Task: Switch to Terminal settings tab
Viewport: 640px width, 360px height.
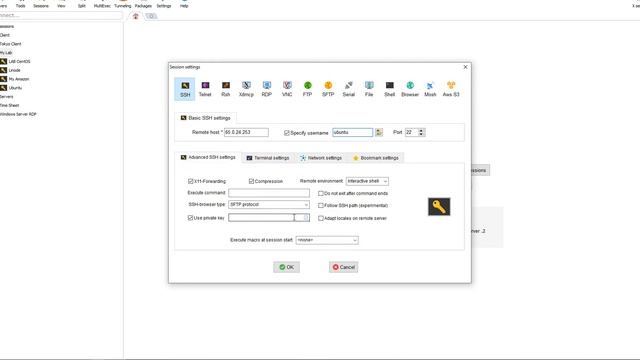Action: tap(268, 158)
